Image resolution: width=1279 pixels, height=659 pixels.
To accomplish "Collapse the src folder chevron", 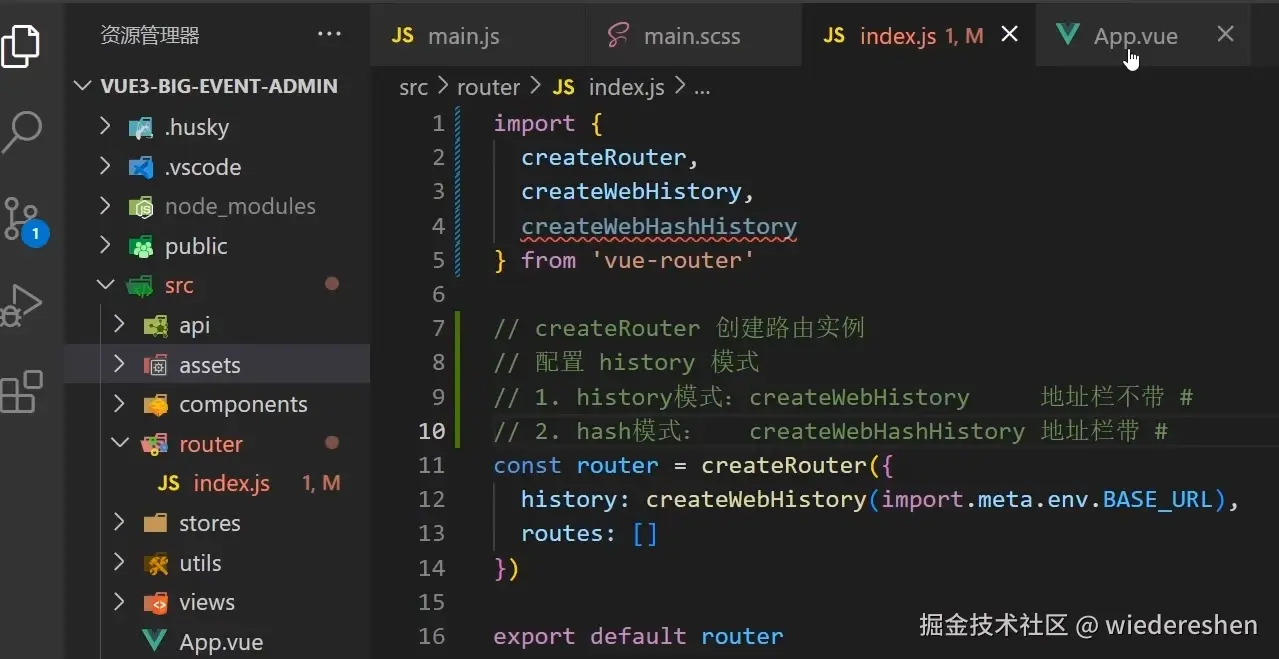I will click(105, 286).
